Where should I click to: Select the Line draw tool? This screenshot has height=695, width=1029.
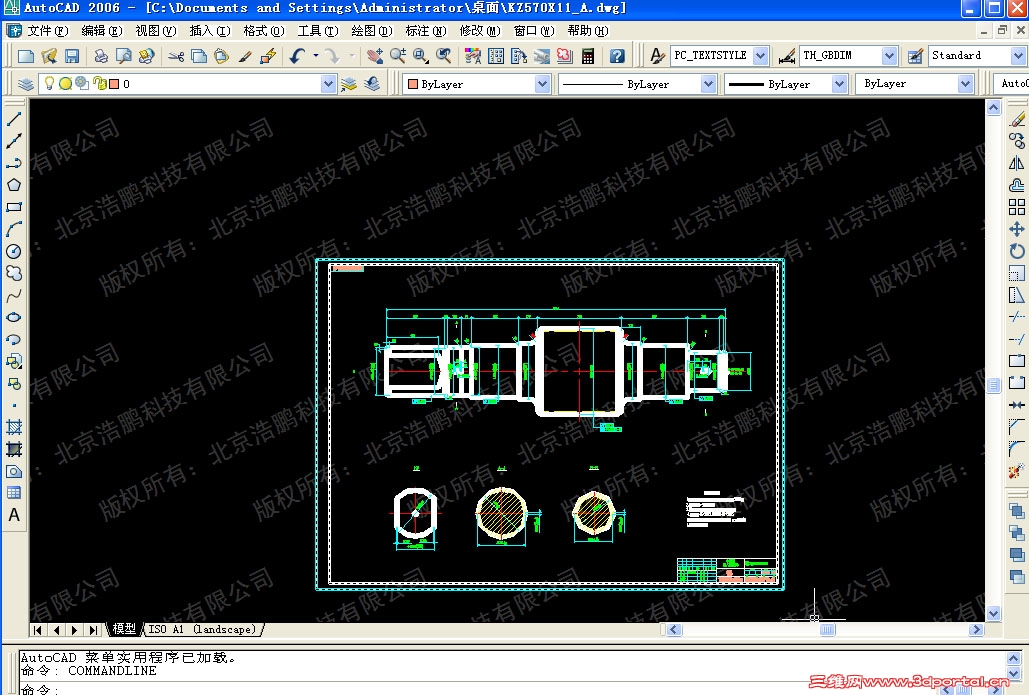(14, 119)
